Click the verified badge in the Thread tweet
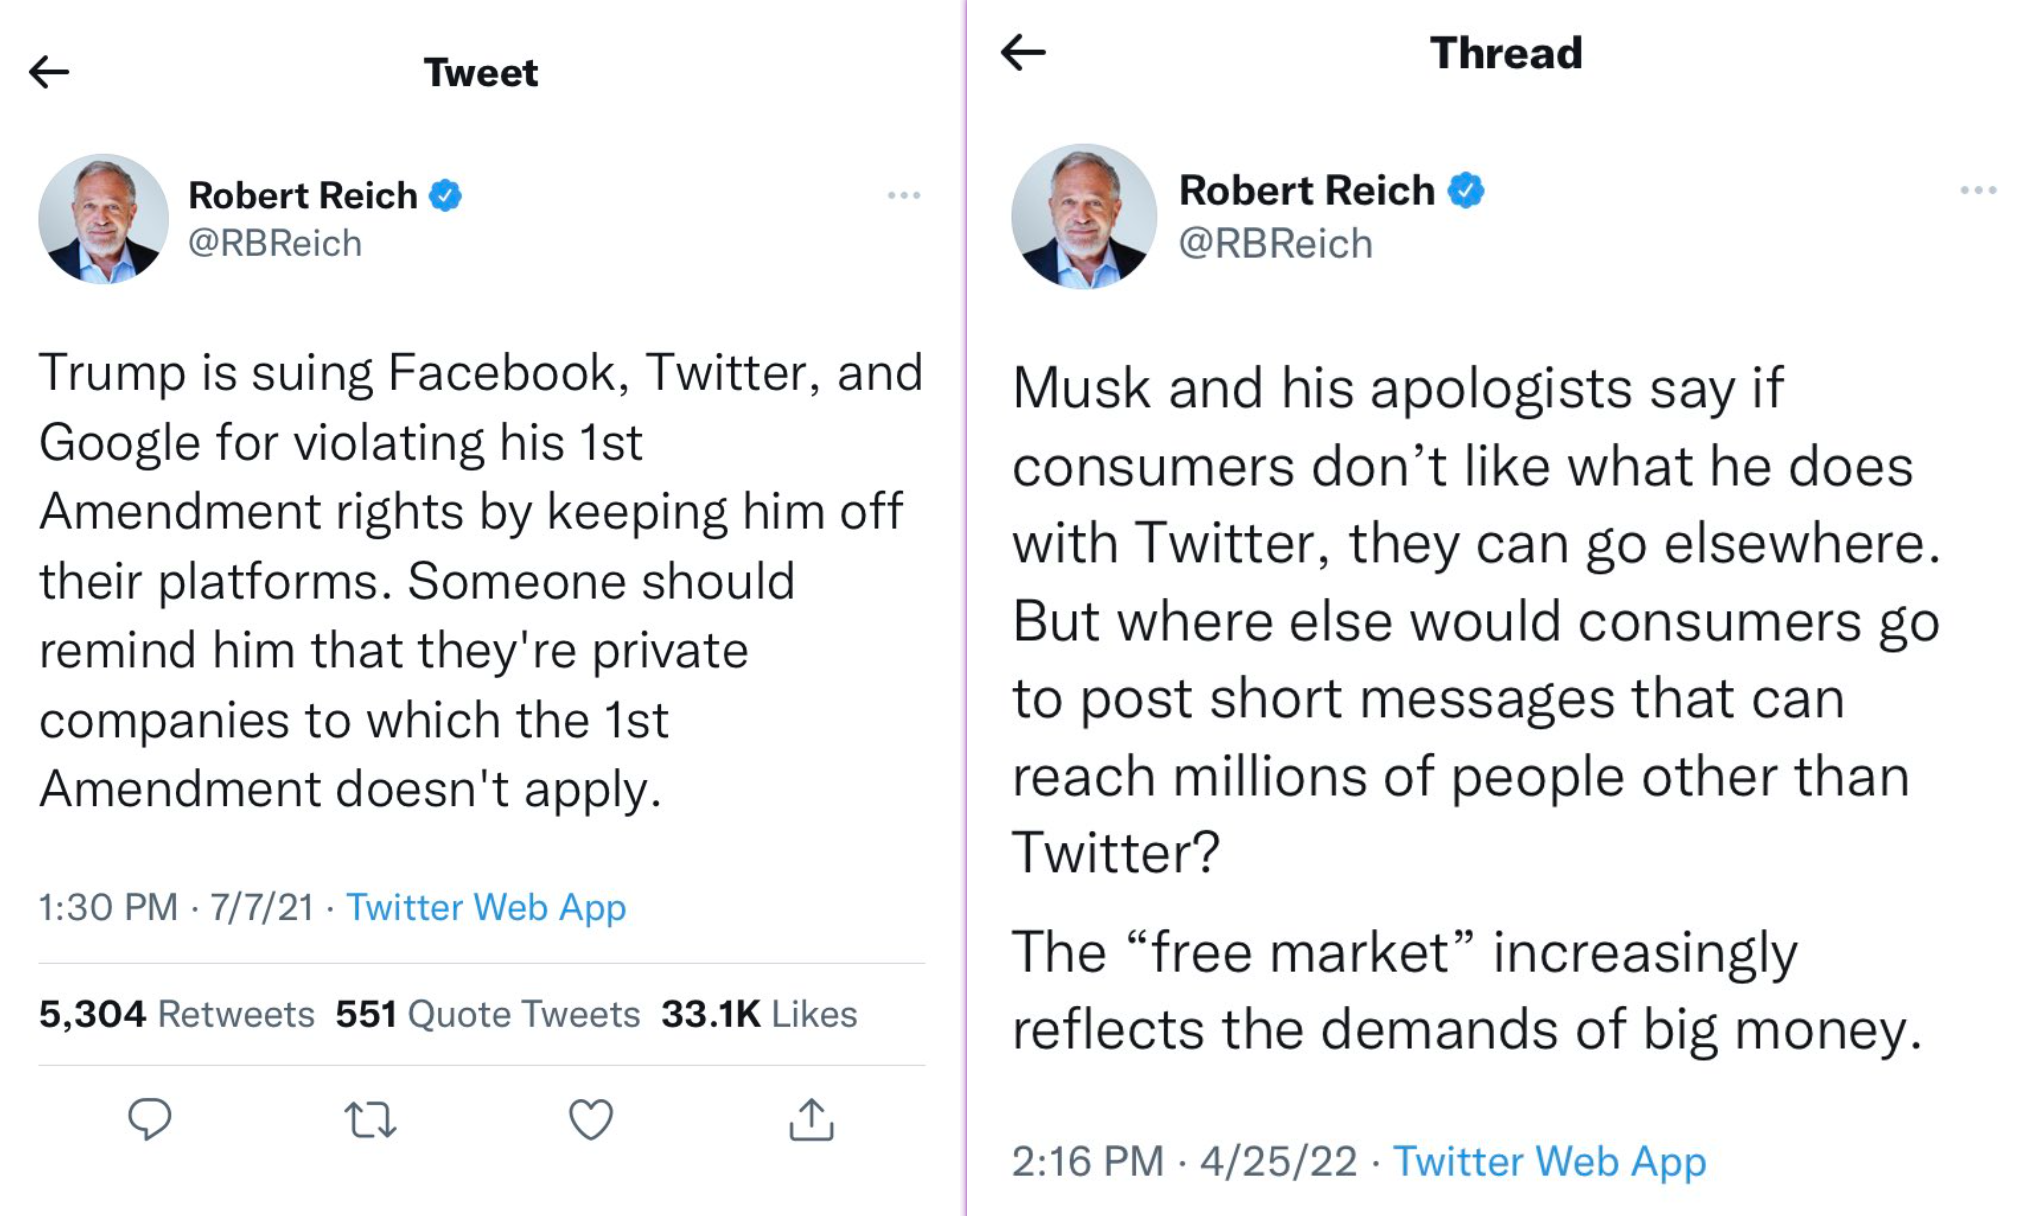2042x1216 pixels. pos(1466,190)
